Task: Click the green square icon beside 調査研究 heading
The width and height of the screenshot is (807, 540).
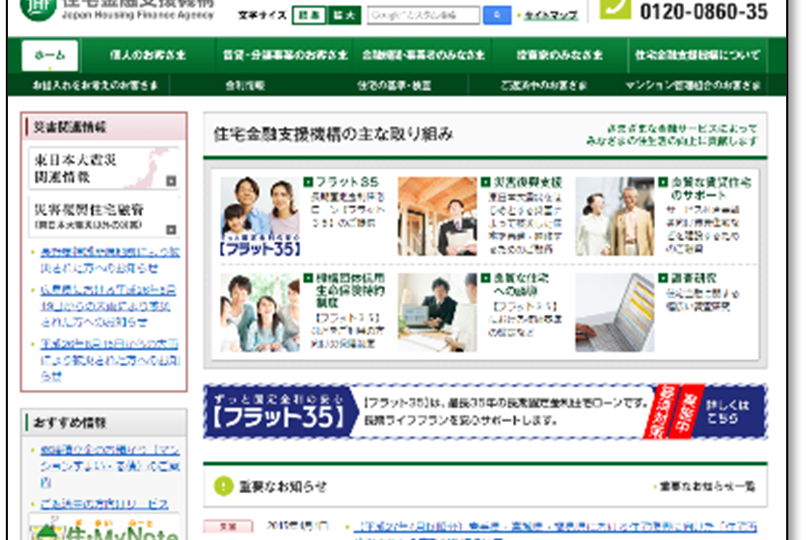Action: (663, 278)
